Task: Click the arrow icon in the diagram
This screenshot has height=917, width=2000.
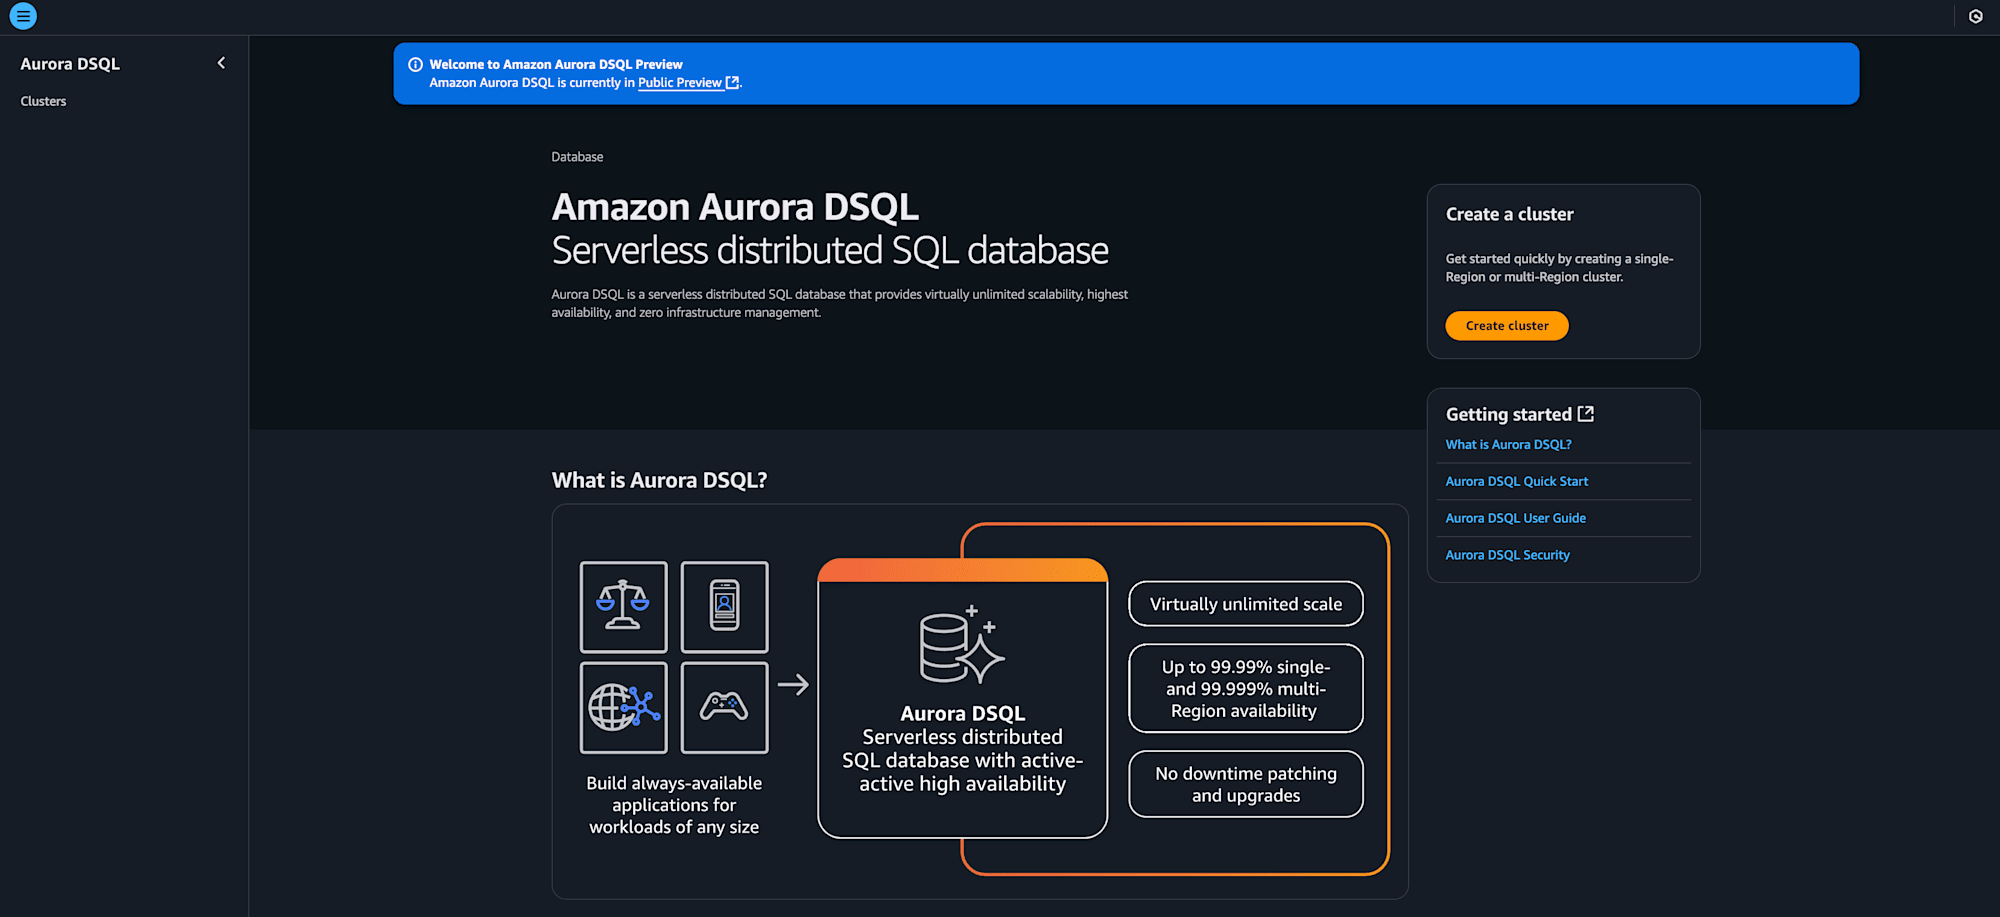Action: tap(793, 685)
